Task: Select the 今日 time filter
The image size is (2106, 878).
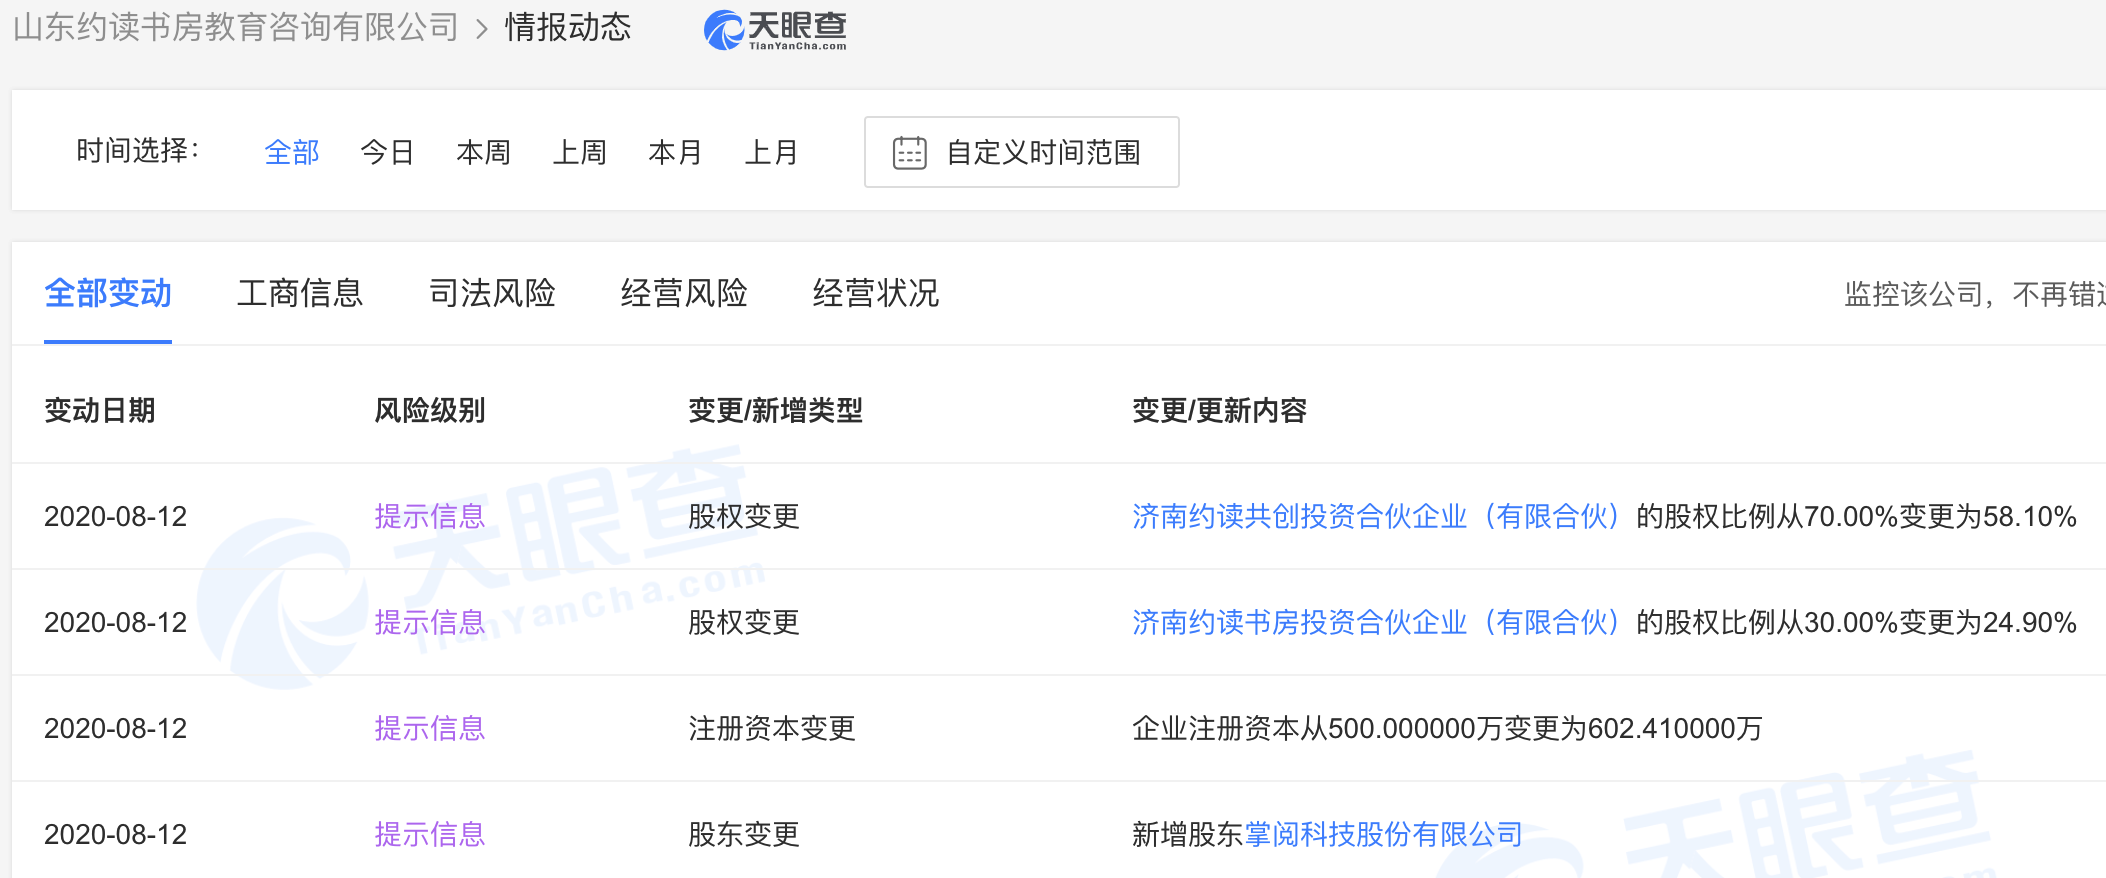Action: click(387, 152)
